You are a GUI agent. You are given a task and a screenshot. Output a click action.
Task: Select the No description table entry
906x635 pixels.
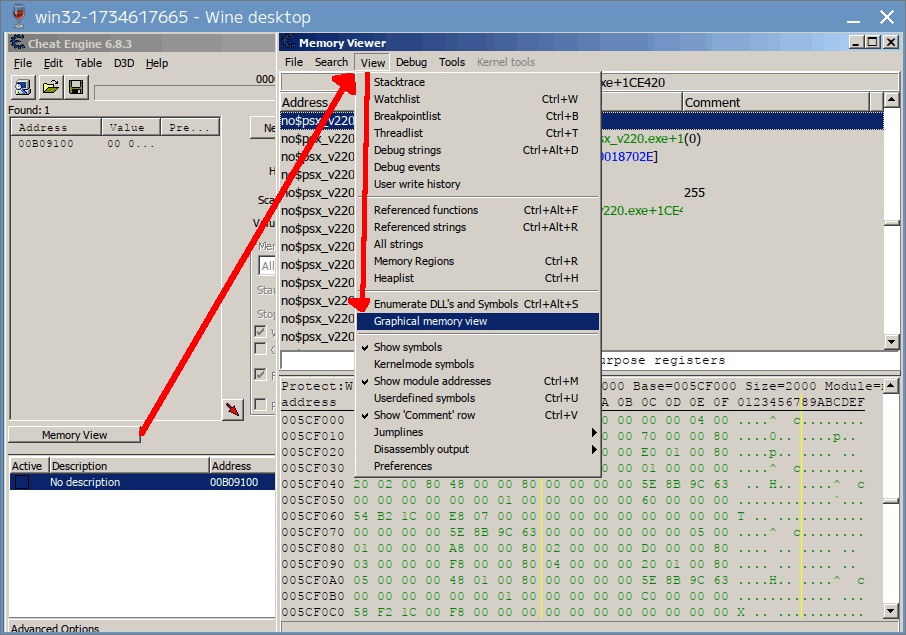142,482
